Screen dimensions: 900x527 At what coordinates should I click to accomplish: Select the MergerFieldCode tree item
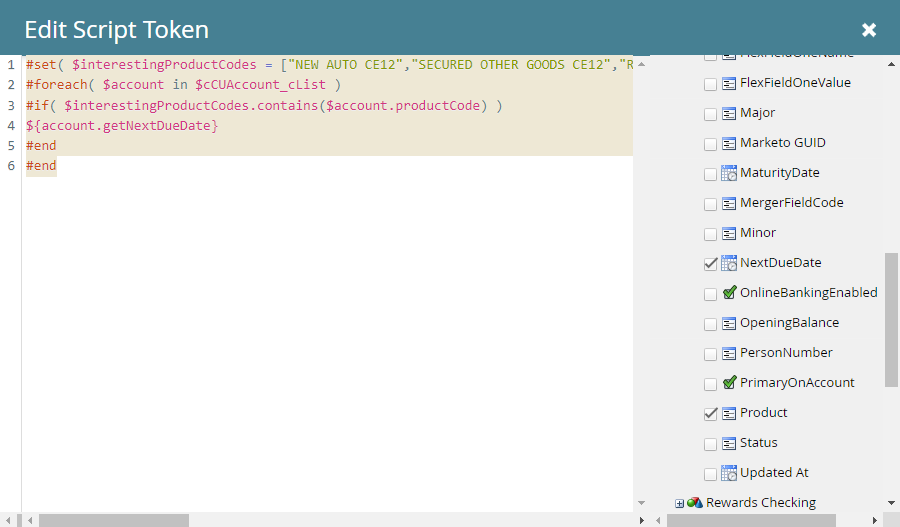(x=791, y=203)
